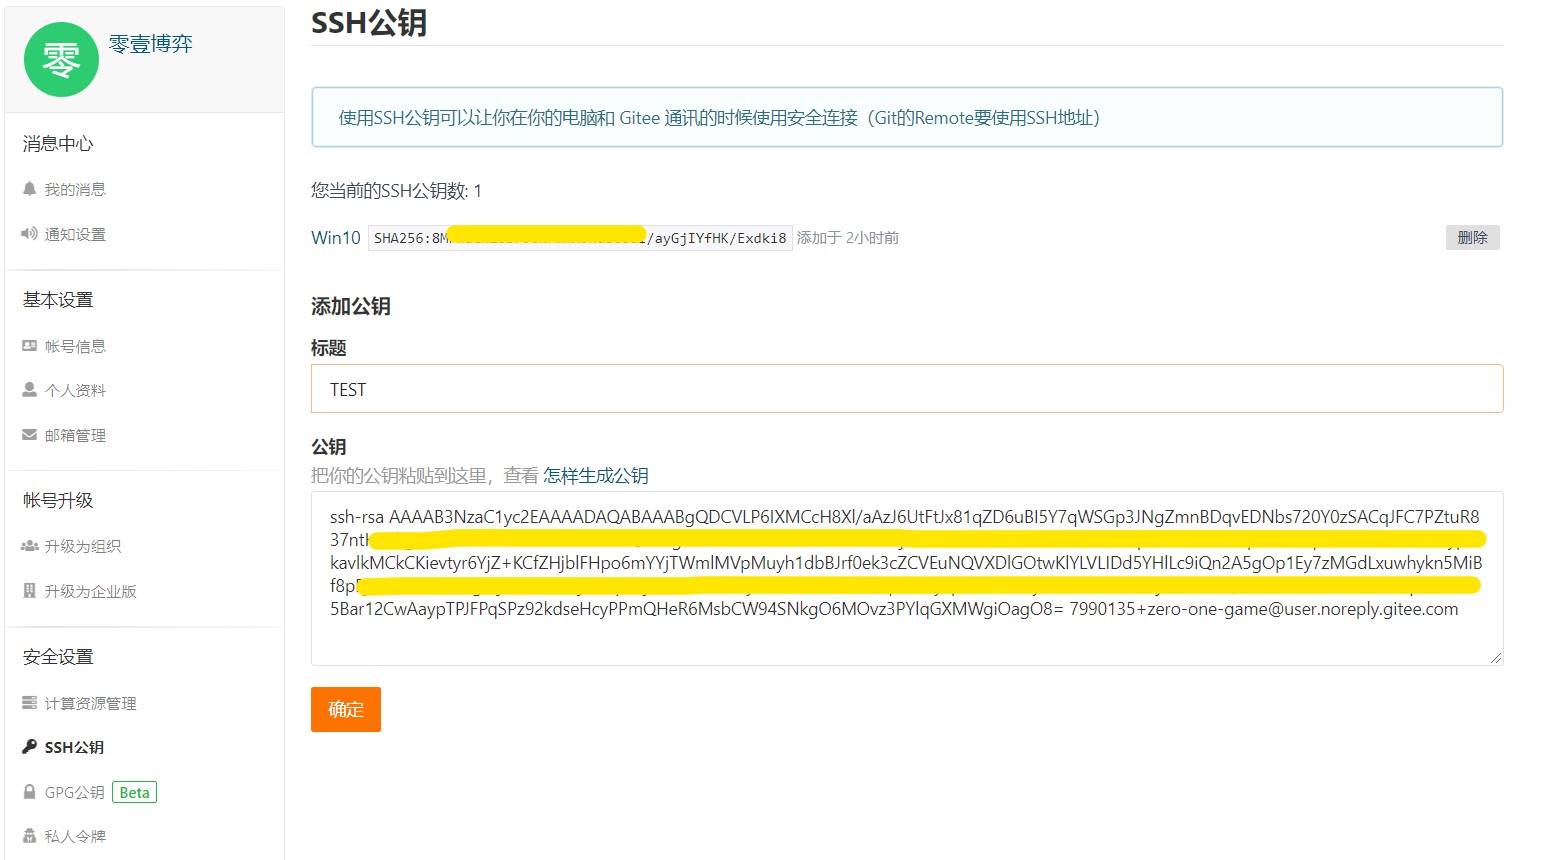Click the bell icon beside 我的消息

(x=29, y=189)
